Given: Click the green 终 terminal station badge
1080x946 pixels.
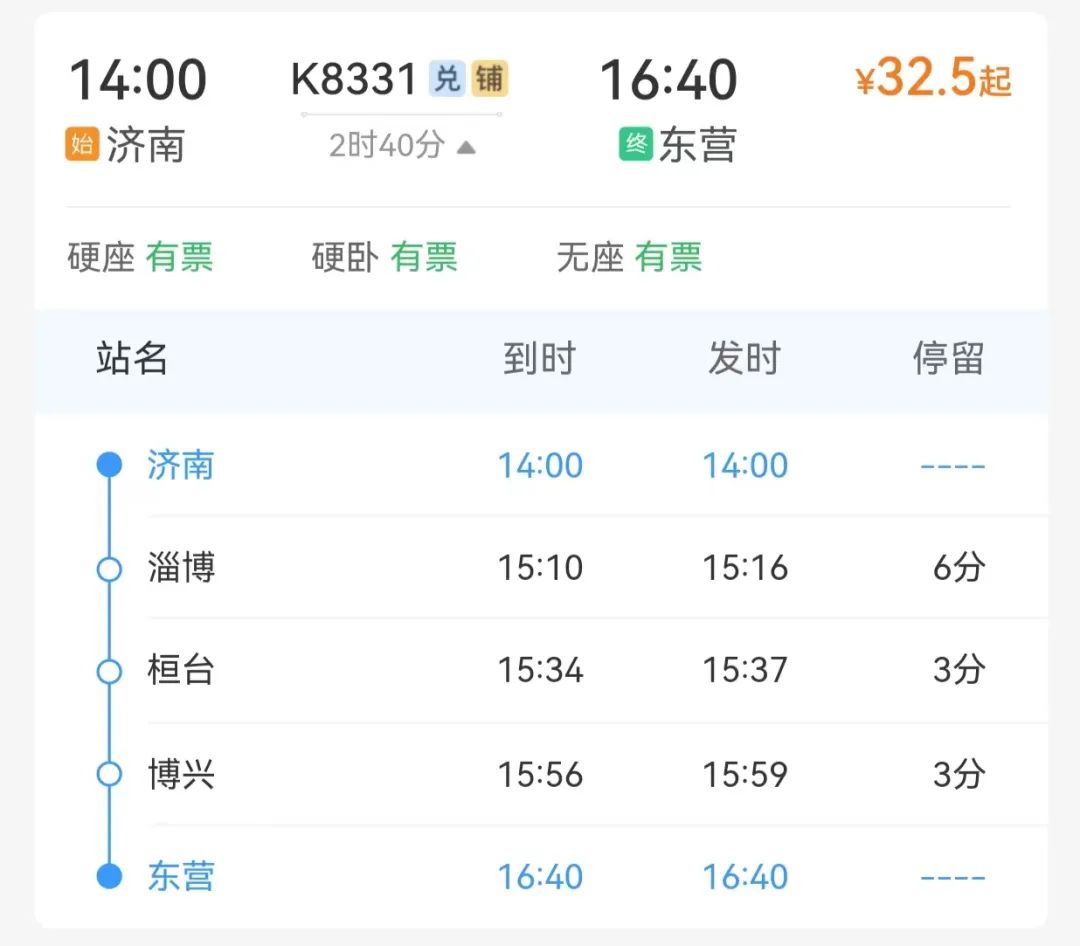Looking at the screenshot, I should point(636,144).
